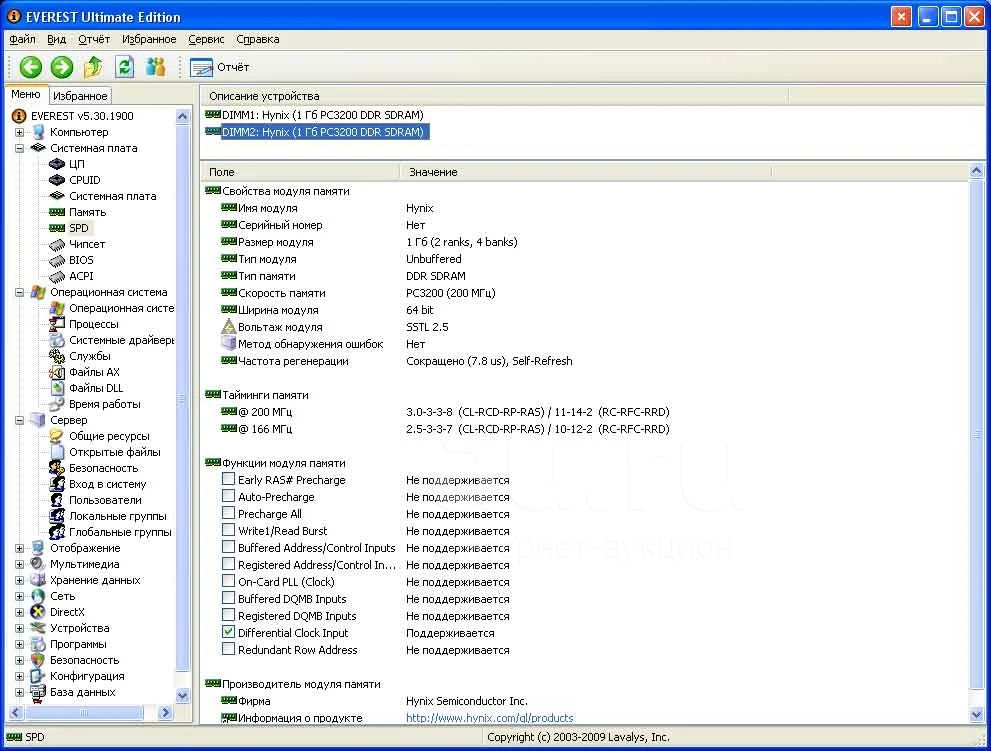Select the DirectX node in sidebar
Image resolution: width=991 pixels, height=751 pixels.
tap(67, 612)
